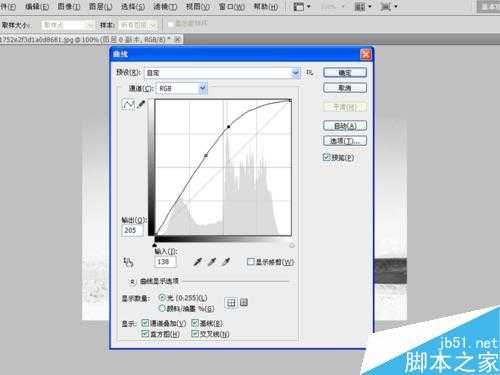The width and height of the screenshot is (500, 375).
Task: Open the 通道(C) RGB channel dropdown
Action: pos(182,88)
